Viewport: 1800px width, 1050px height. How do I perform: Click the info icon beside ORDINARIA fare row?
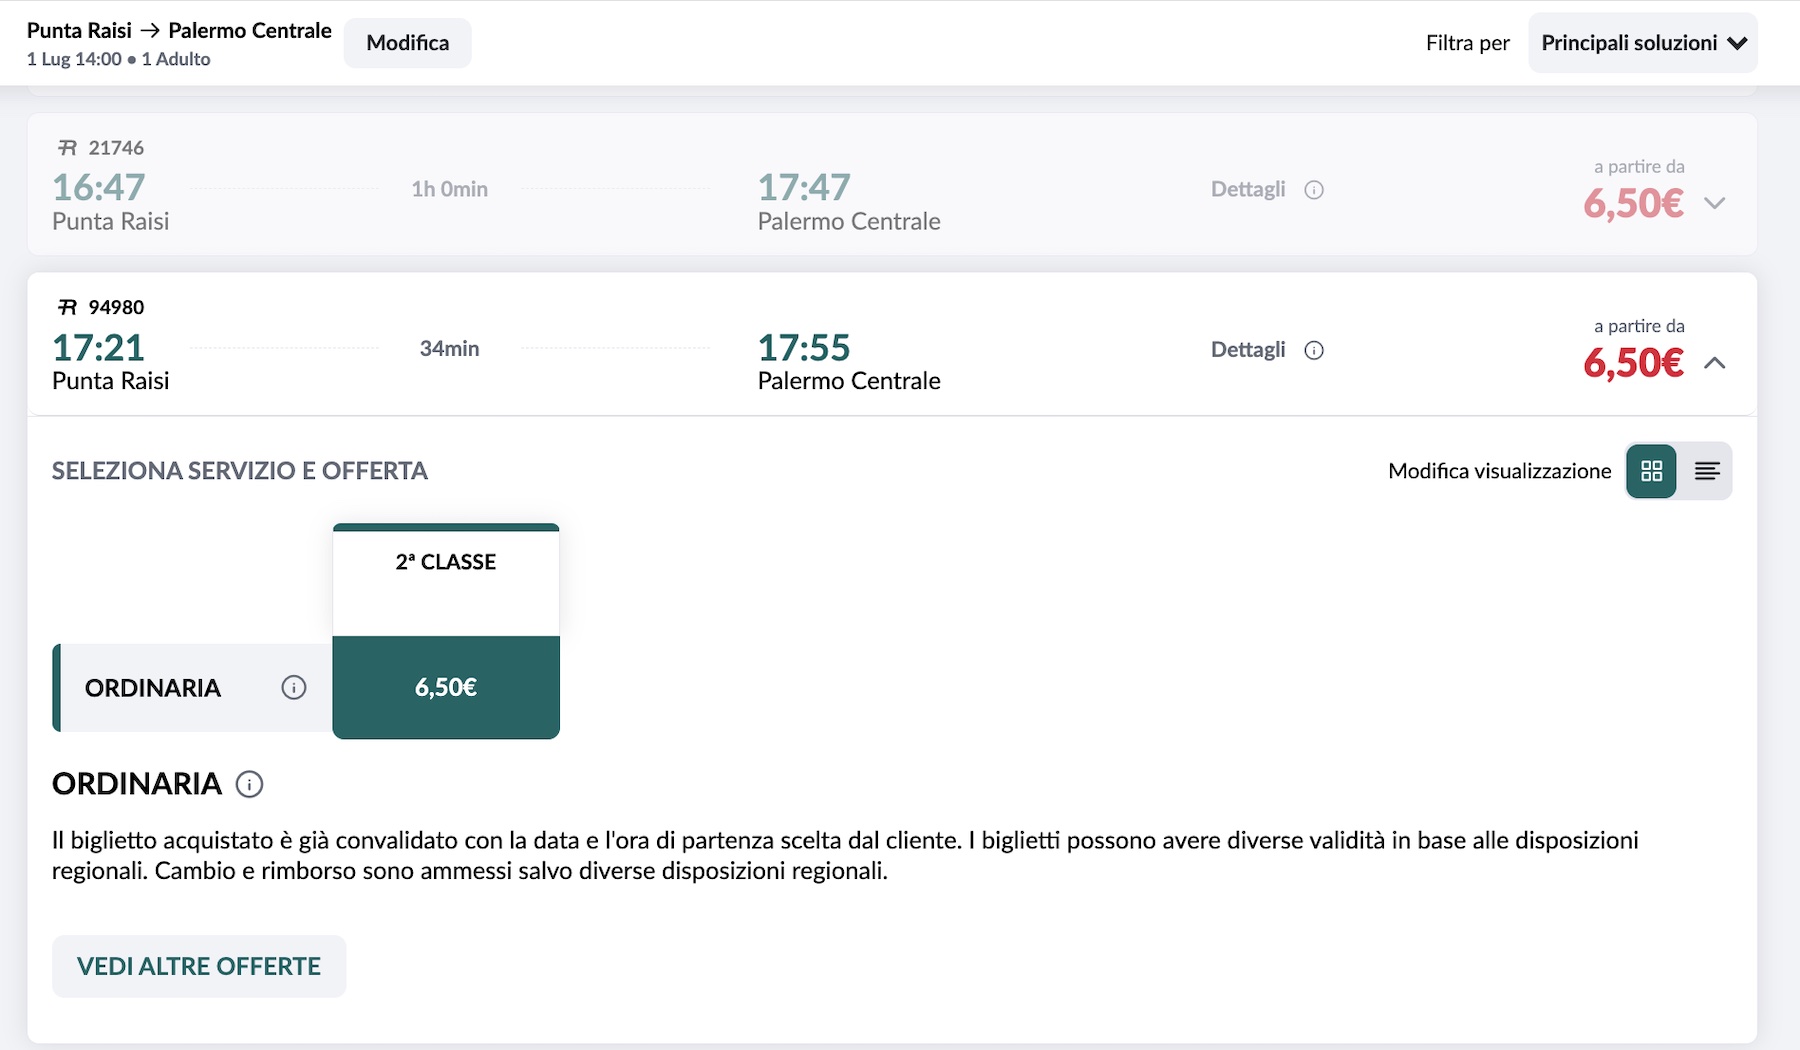click(293, 687)
